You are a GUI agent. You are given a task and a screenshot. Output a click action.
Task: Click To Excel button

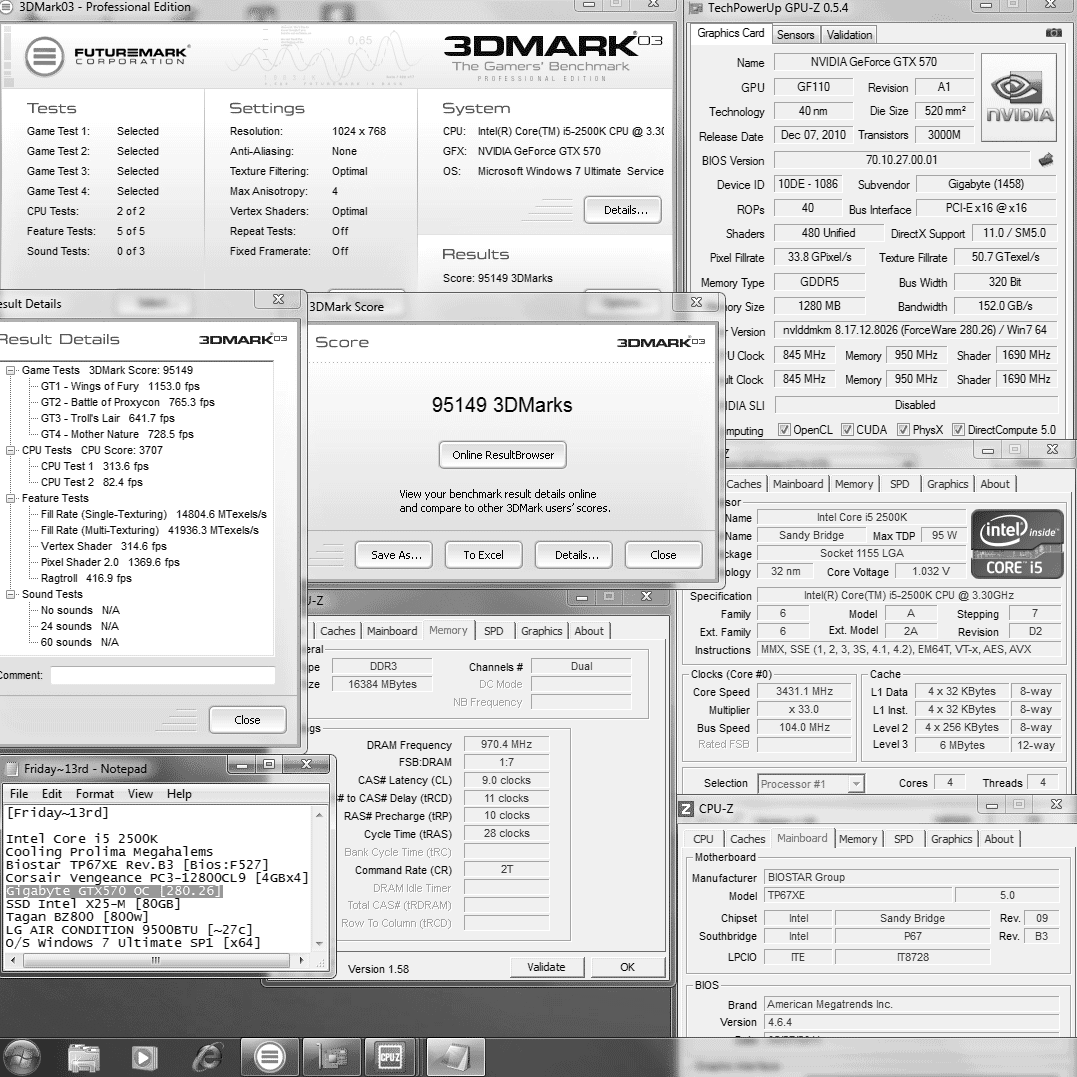point(484,555)
